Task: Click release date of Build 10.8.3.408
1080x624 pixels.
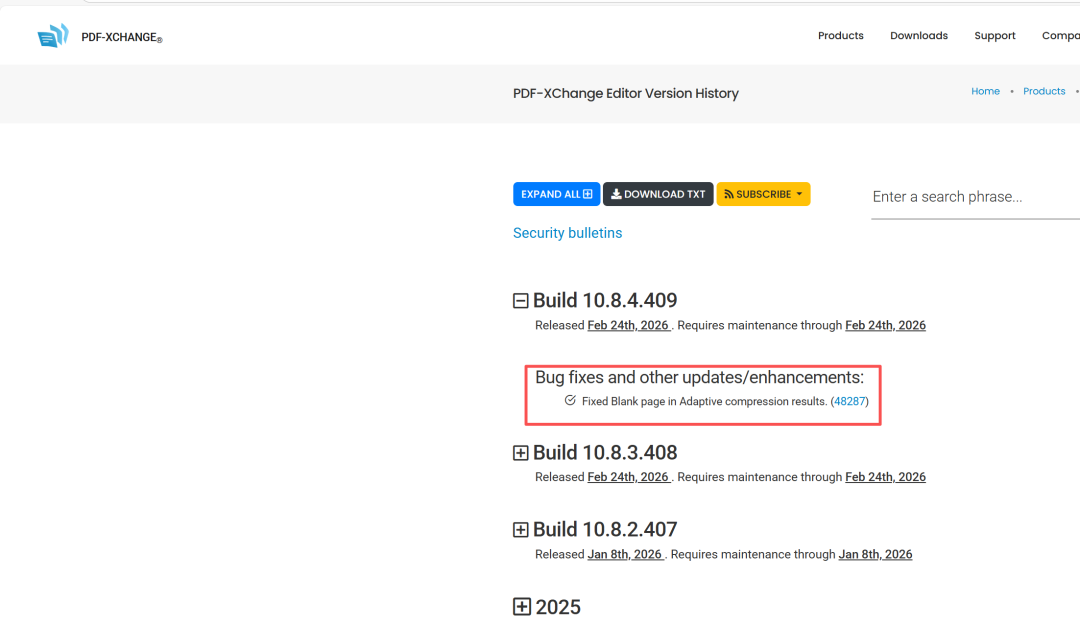Action: point(628,477)
